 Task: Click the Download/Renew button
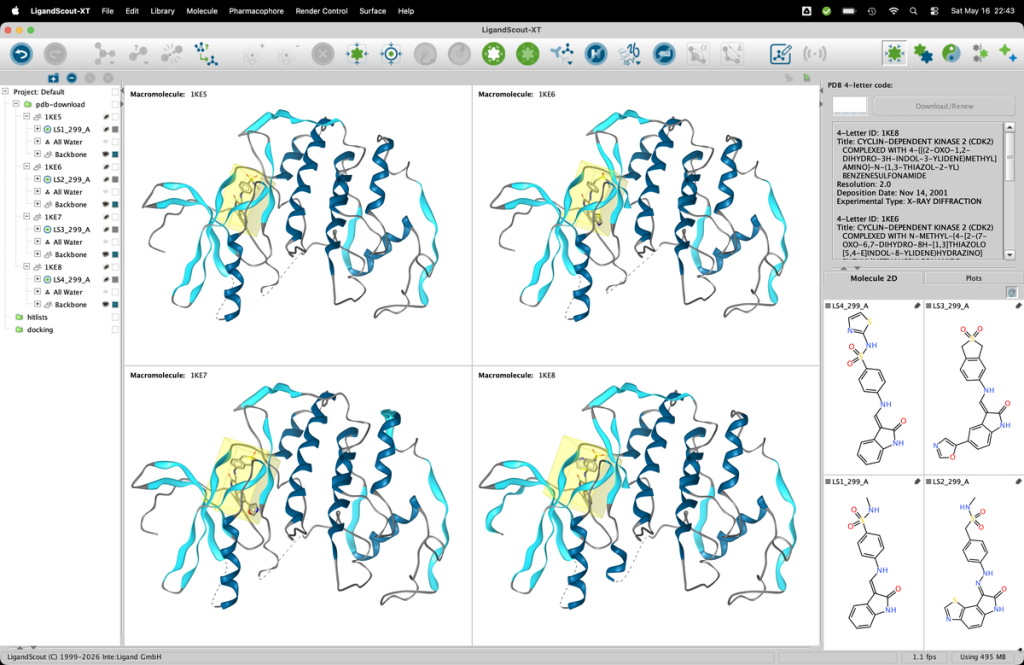(944, 106)
